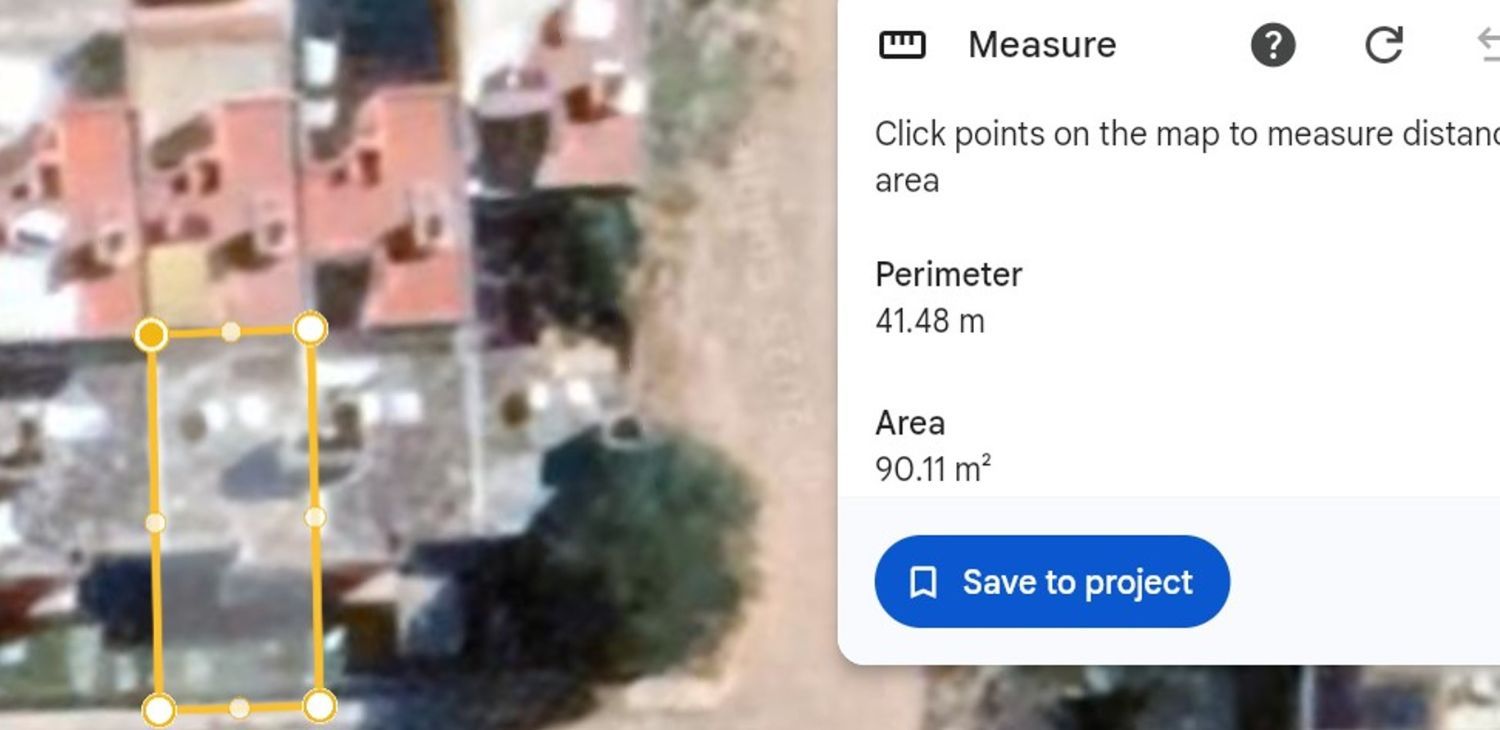Click the ruler Measure icon in panel header
The height and width of the screenshot is (730, 1500).
point(902,45)
